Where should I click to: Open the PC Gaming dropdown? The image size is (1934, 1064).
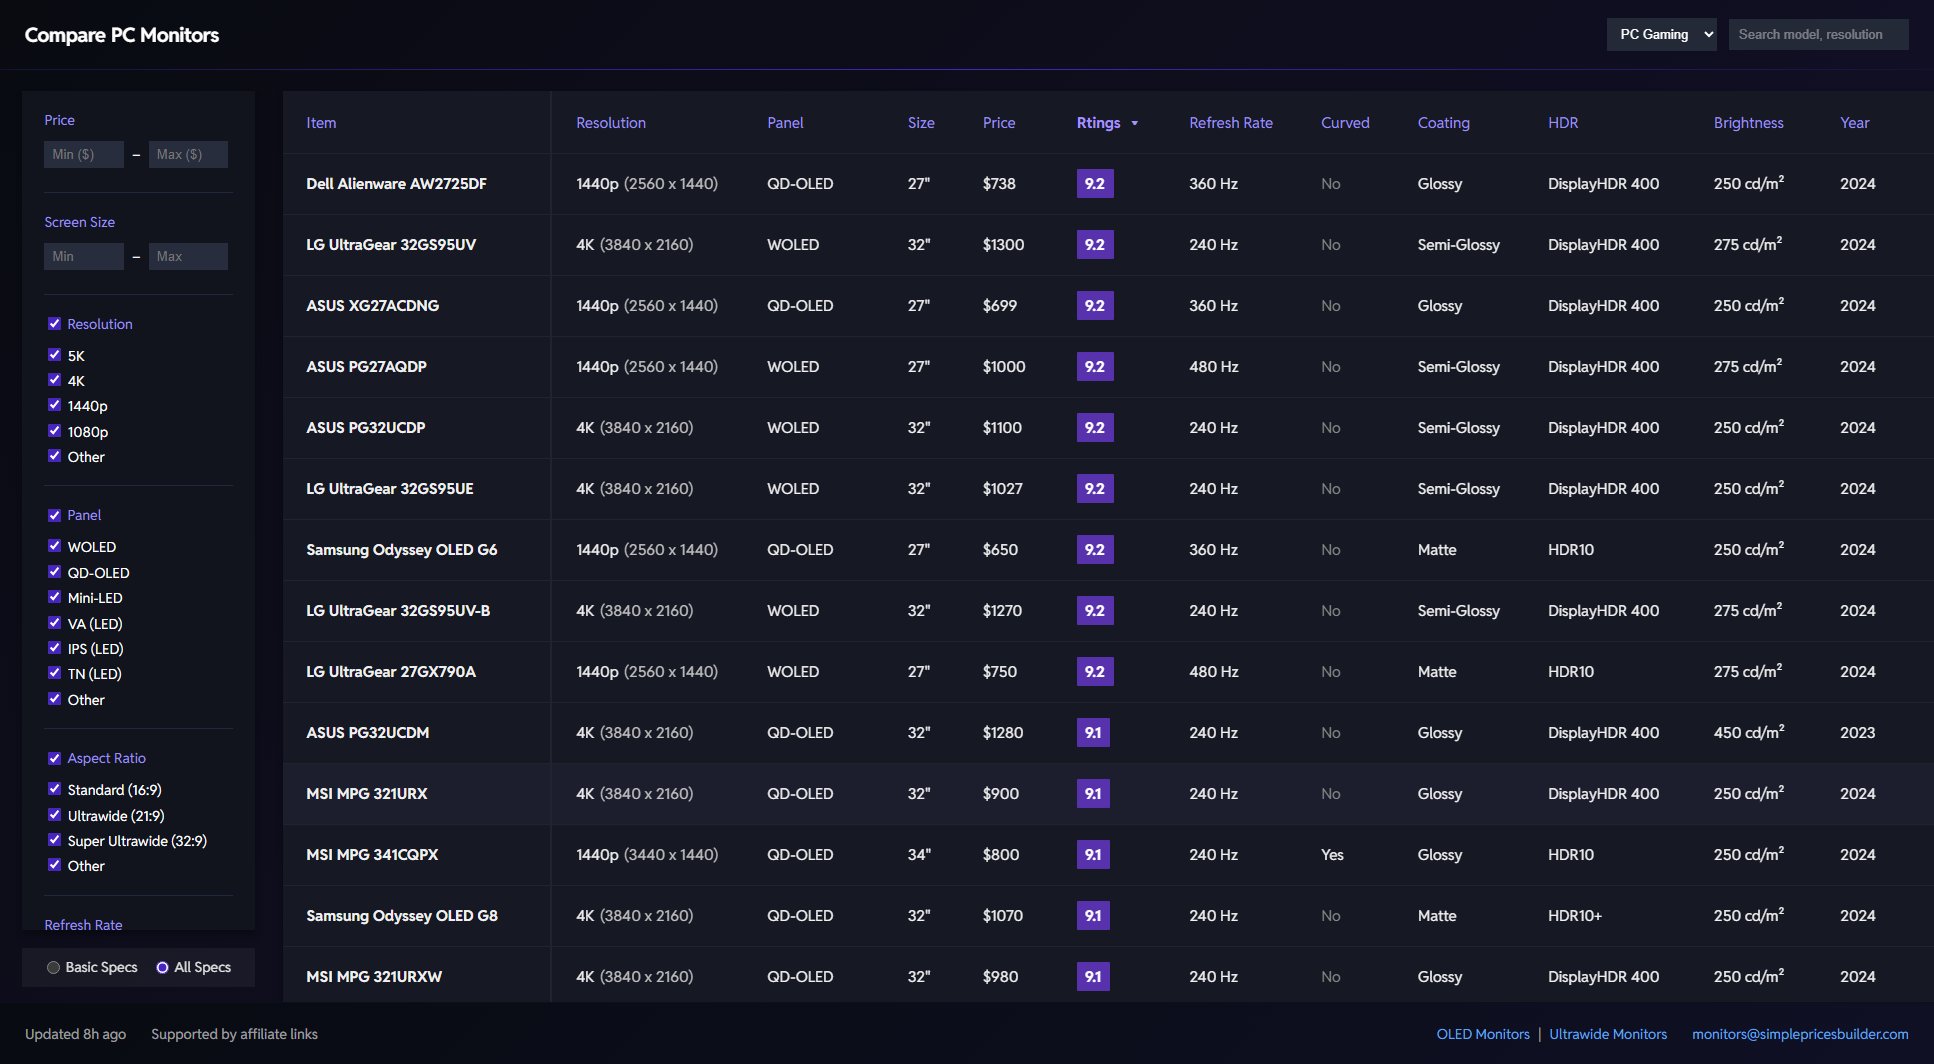tap(1661, 35)
